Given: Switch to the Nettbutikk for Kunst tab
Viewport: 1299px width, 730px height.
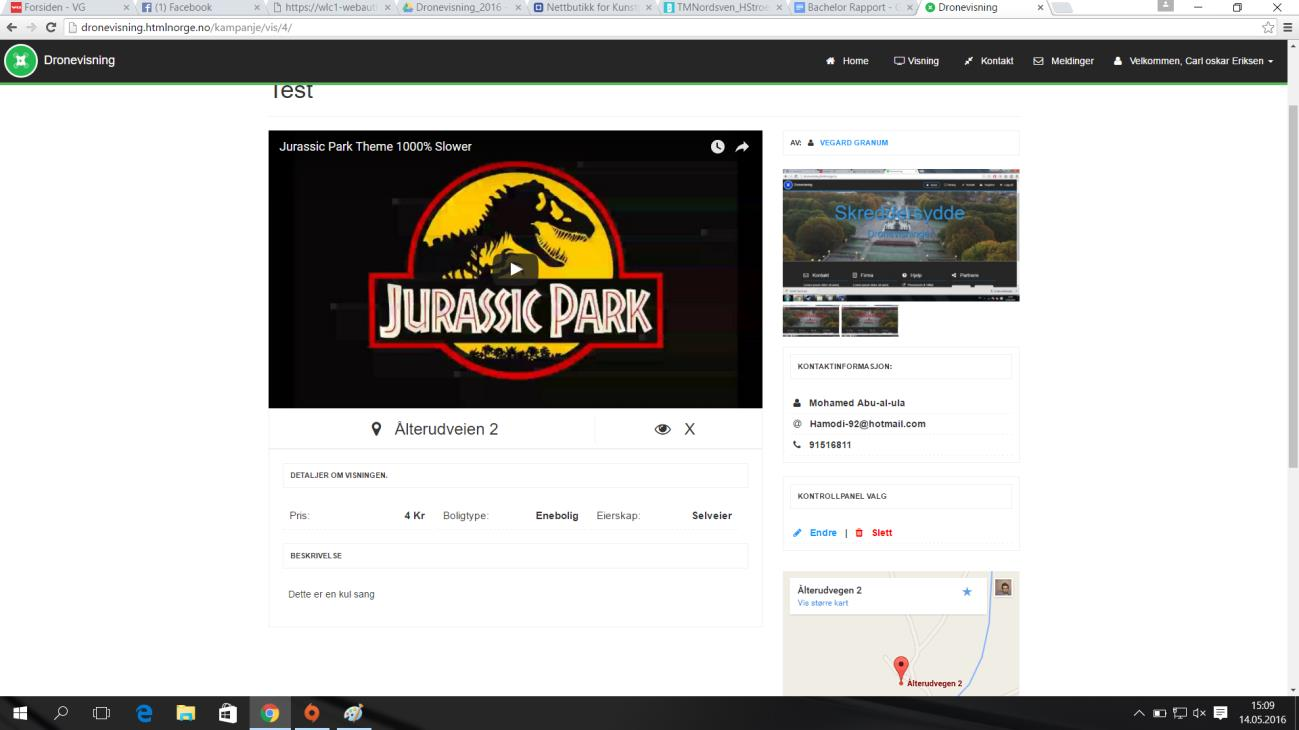Looking at the screenshot, I should coord(592,8).
